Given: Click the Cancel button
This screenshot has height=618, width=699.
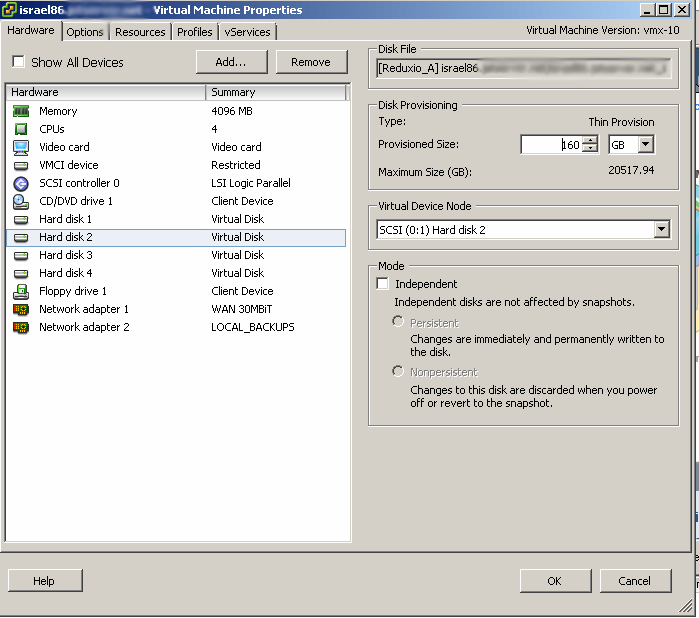Looking at the screenshot, I should point(635,581).
